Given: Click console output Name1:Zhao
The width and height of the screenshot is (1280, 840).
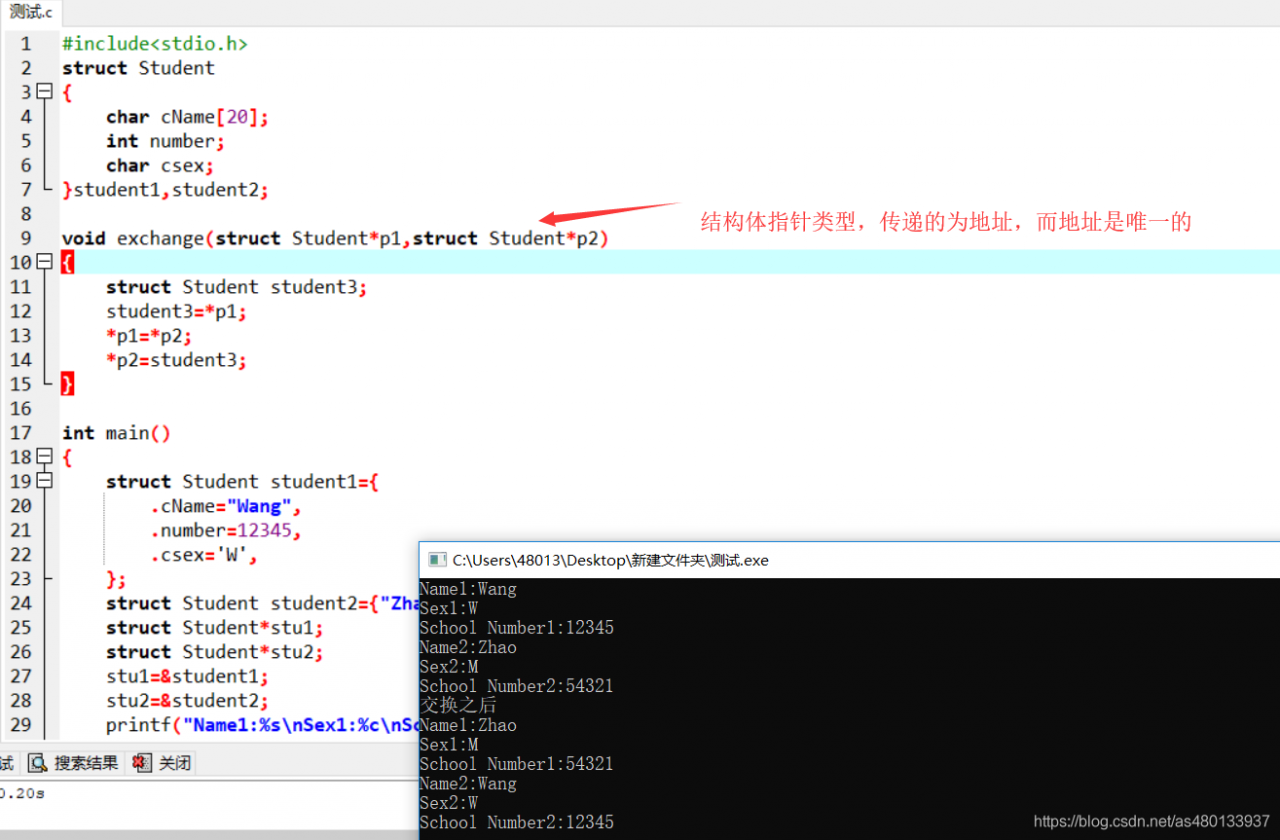Looking at the screenshot, I should [468, 725].
